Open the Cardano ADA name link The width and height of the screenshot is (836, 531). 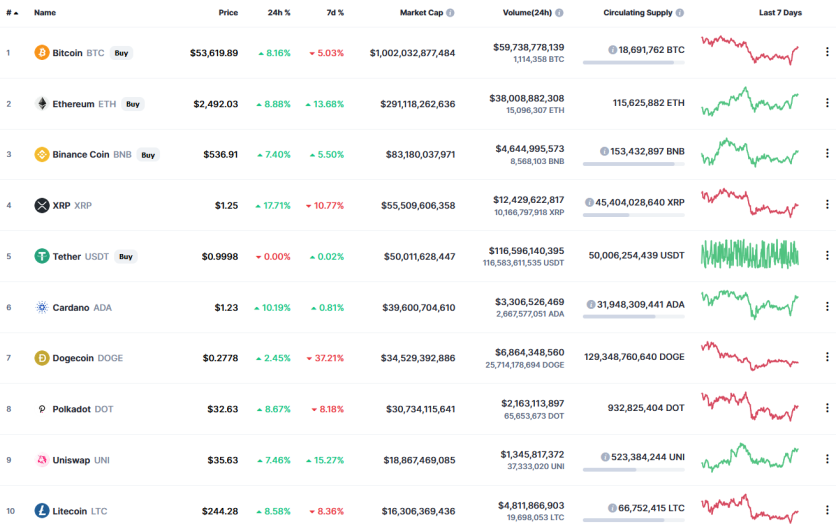[x=82, y=308]
